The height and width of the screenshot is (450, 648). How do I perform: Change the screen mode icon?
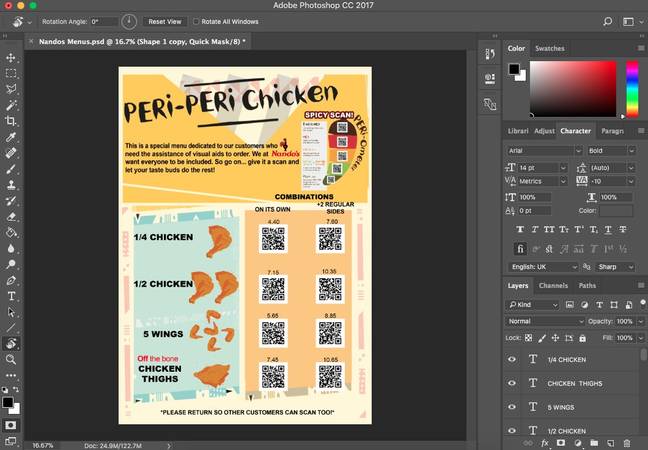pos(11,441)
